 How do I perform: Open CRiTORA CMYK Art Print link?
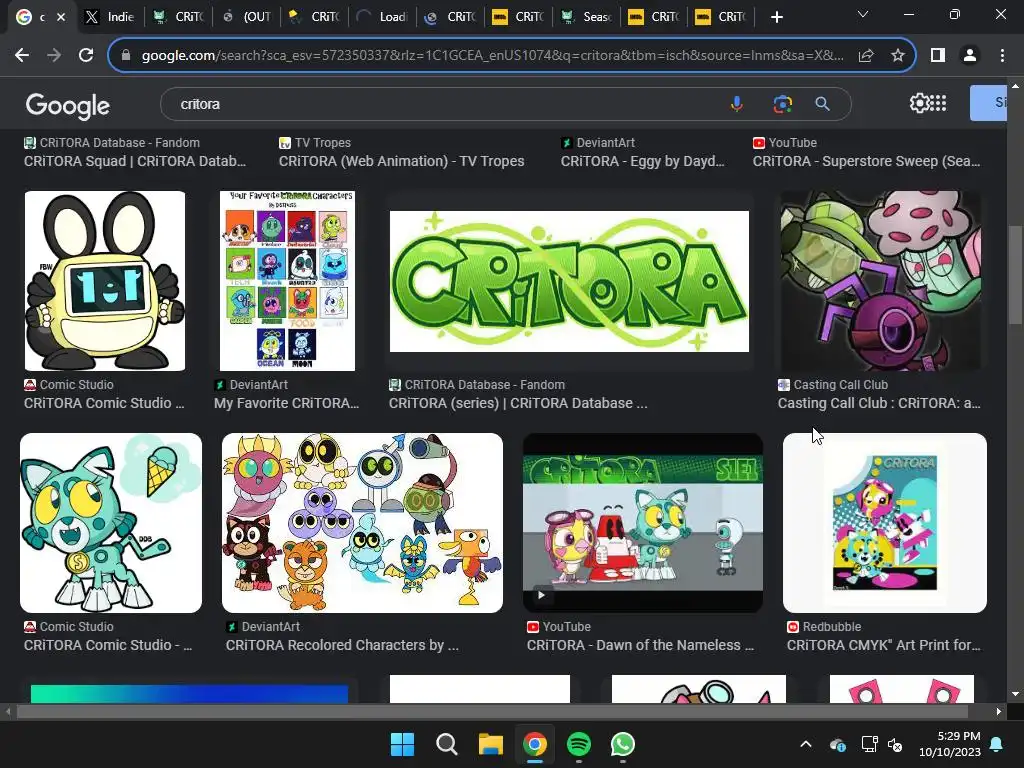point(884,645)
